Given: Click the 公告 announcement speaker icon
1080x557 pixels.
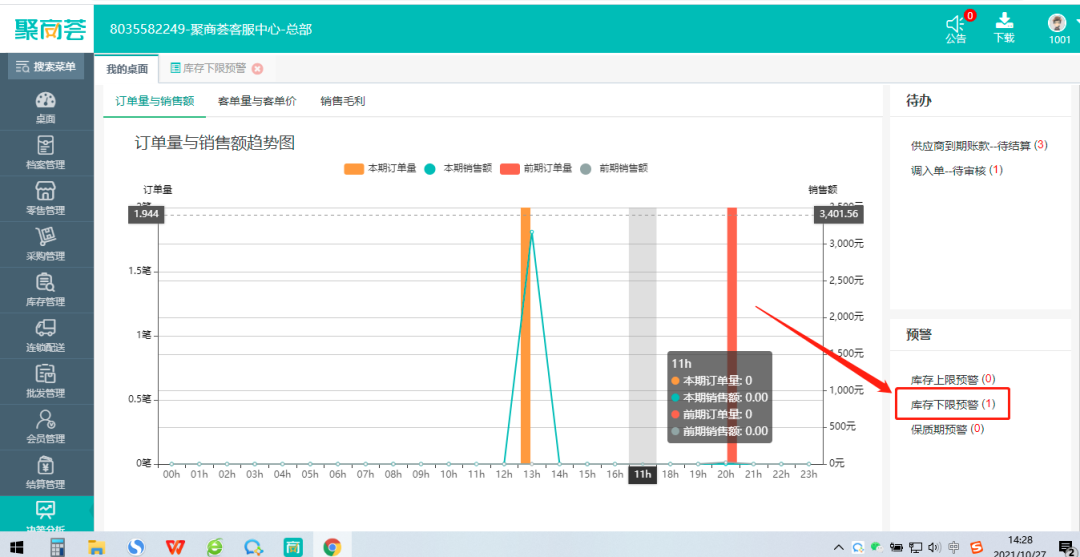Looking at the screenshot, I should coord(956,23).
